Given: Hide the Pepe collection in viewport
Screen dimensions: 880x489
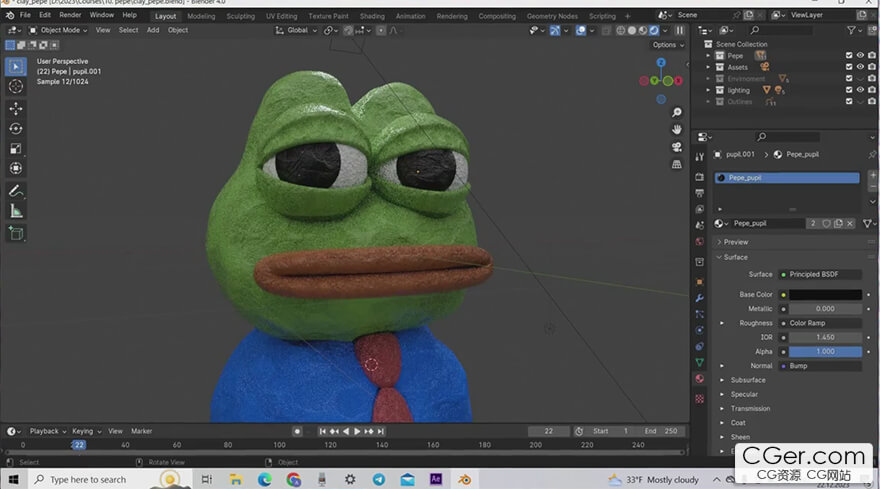Looking at the screenshot, I should pos(860,56).
